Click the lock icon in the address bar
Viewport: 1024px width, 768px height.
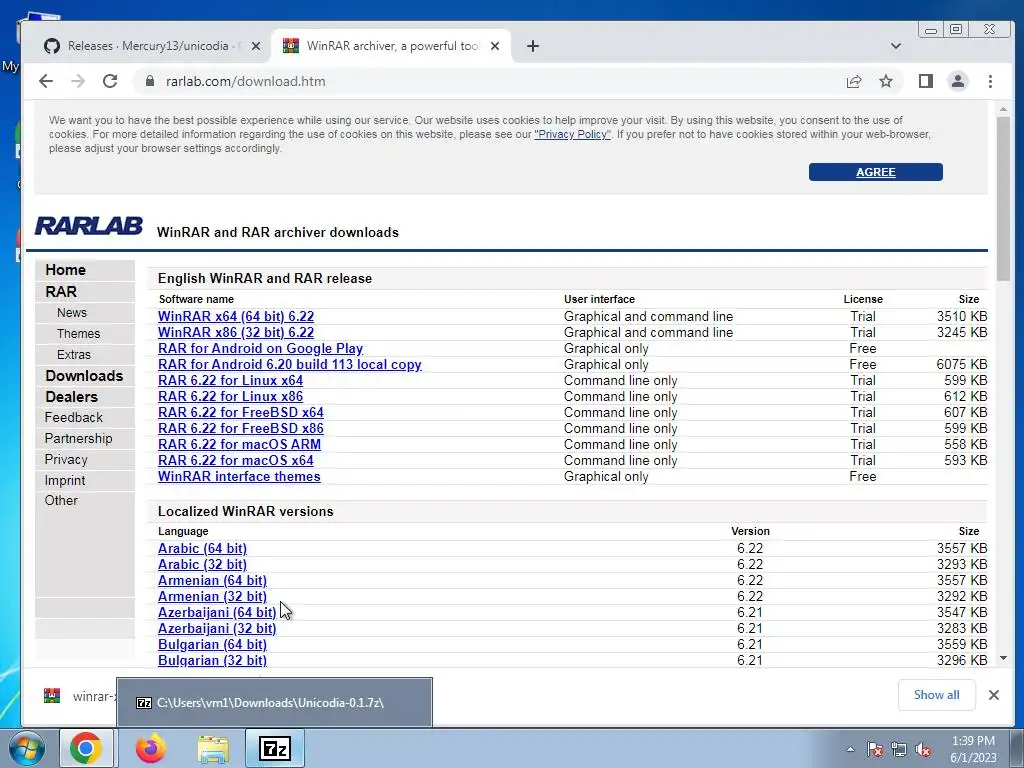[x=150, y=82]
